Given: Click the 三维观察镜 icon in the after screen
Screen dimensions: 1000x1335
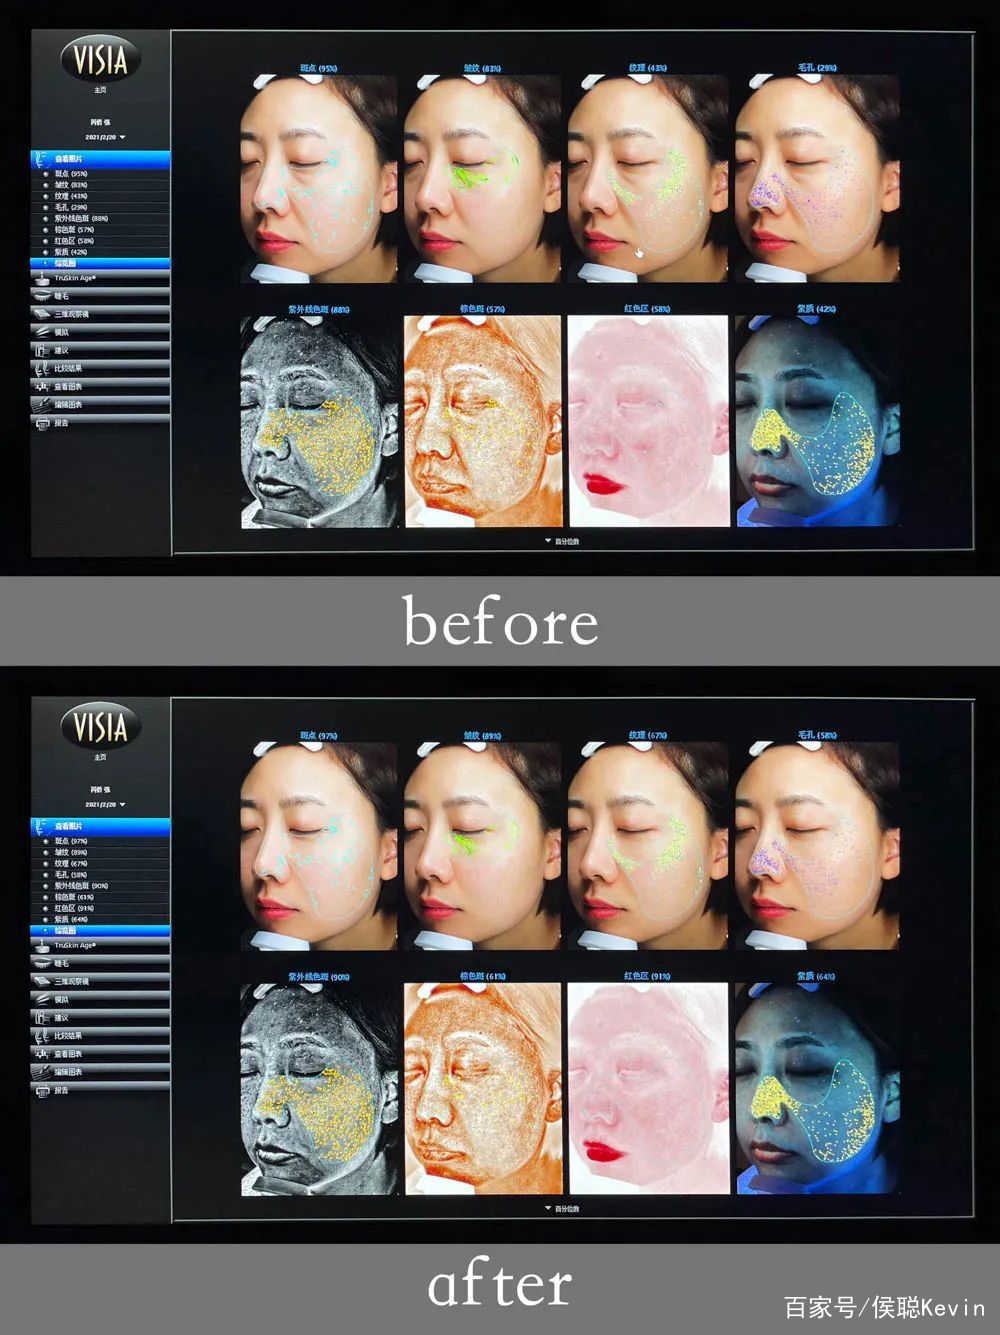Looking at the screenshot, I should [x=42, y=981].
